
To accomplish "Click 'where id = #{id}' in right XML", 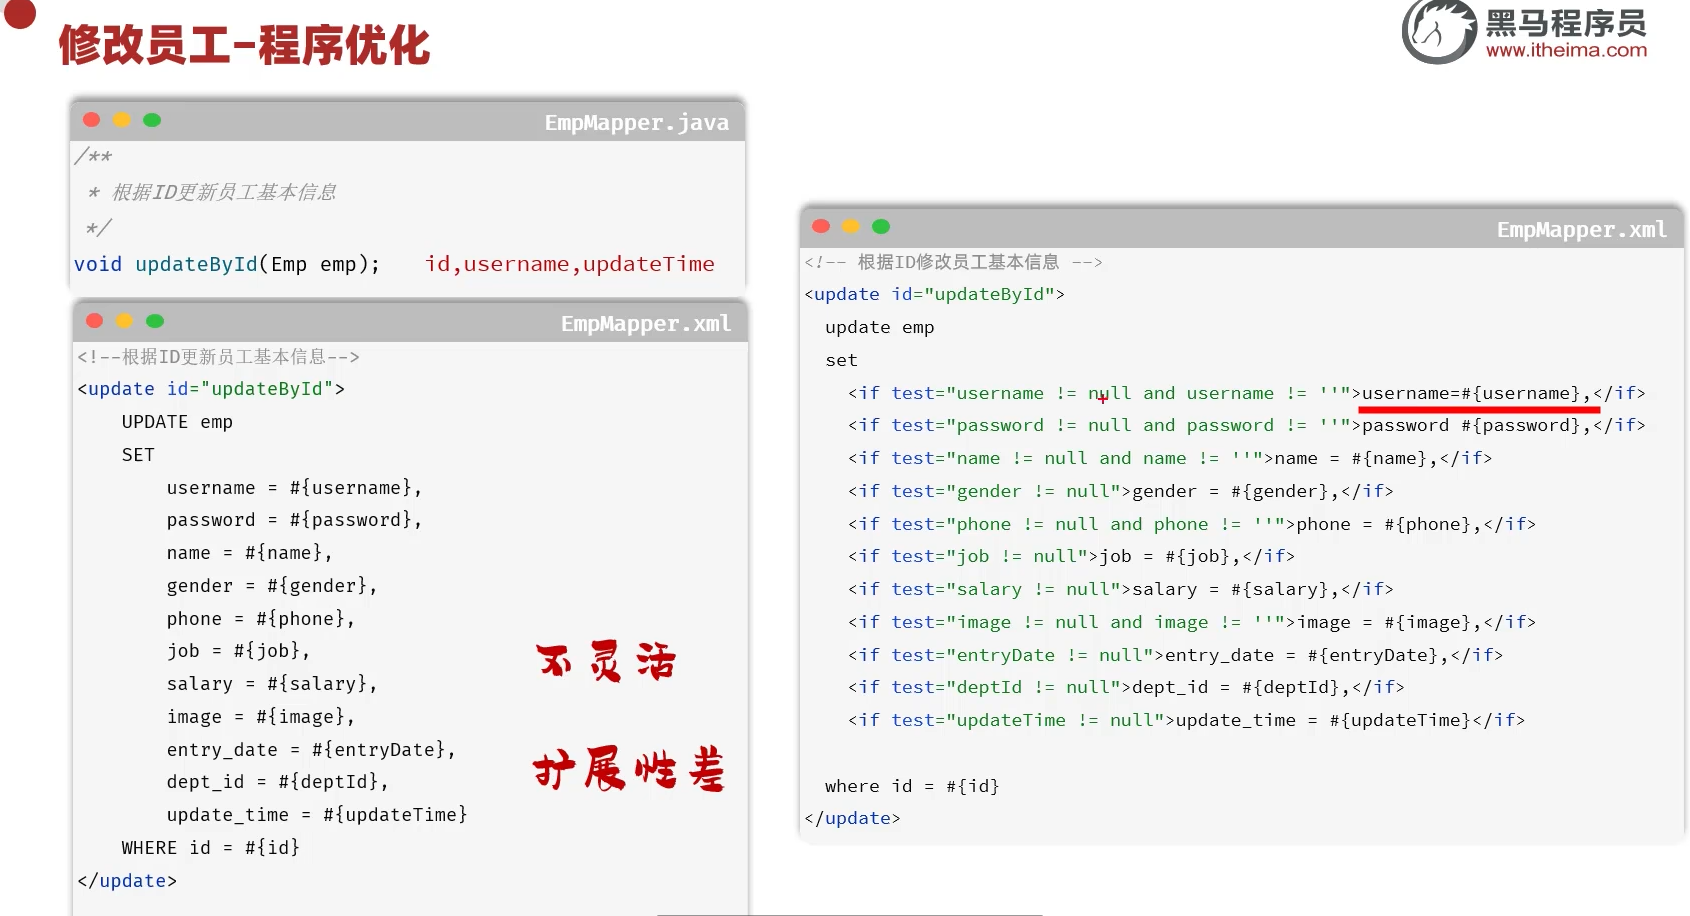I will [x=912, y=786].
